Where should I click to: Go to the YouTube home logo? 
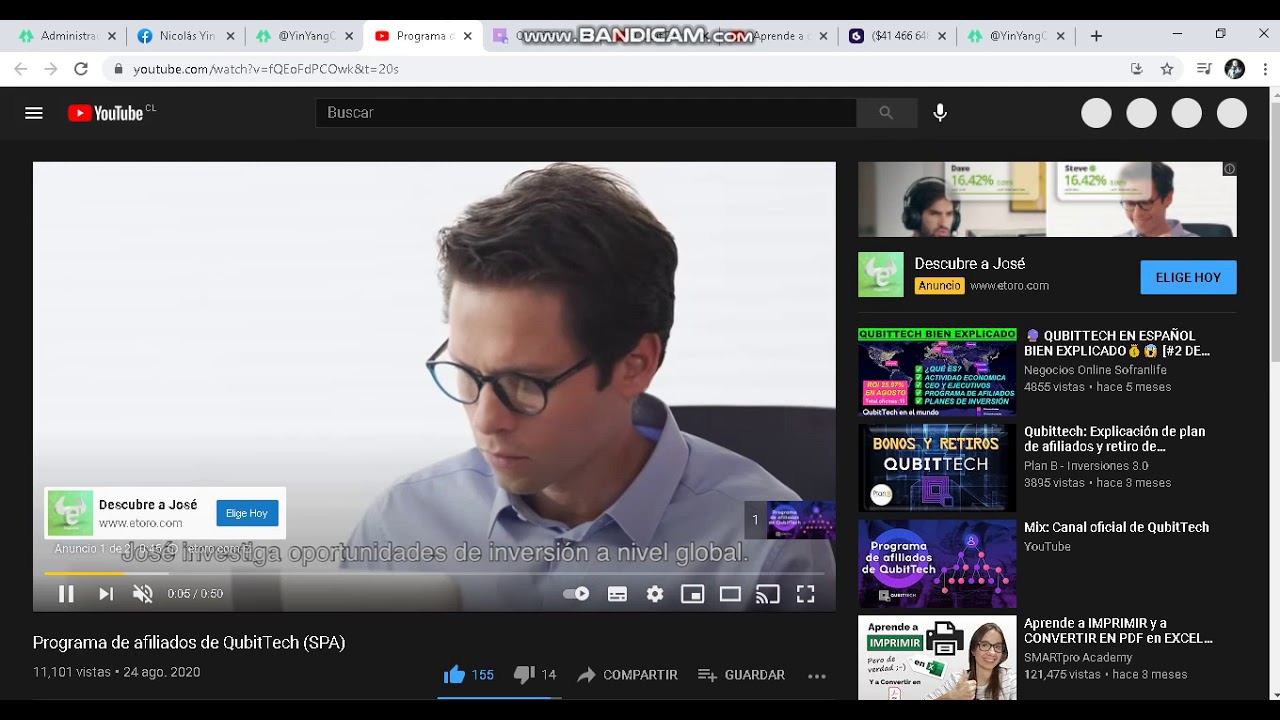coord(106,113)
